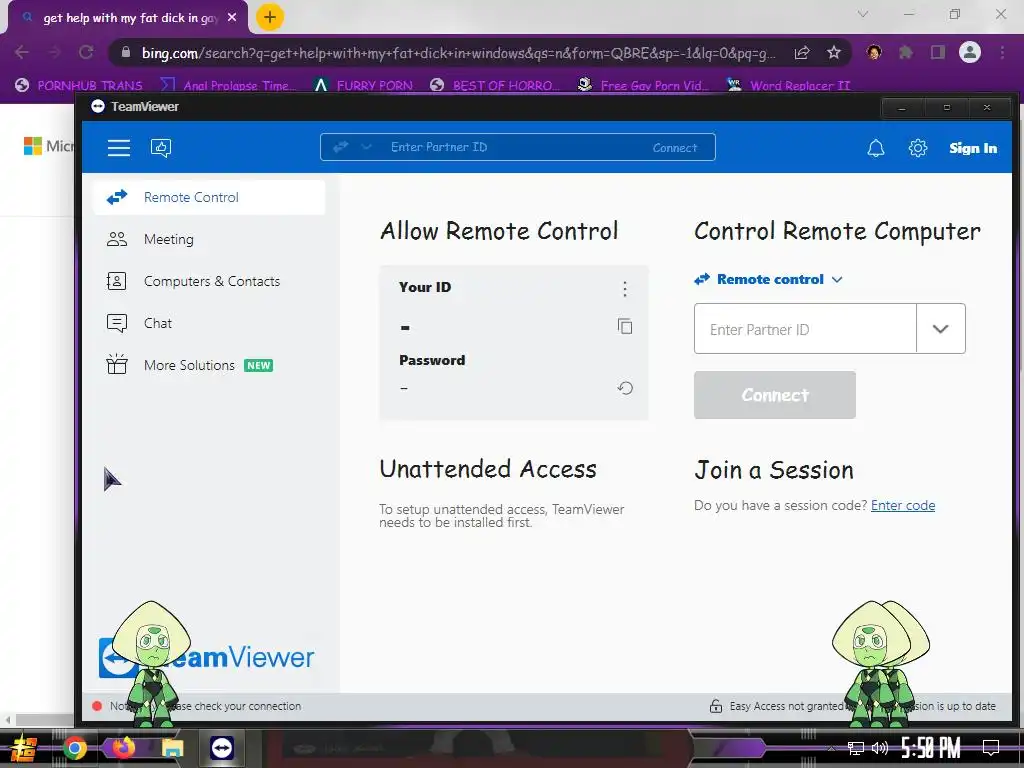Open a new Chrome tab with the plus button

click(x=270, y=17)
